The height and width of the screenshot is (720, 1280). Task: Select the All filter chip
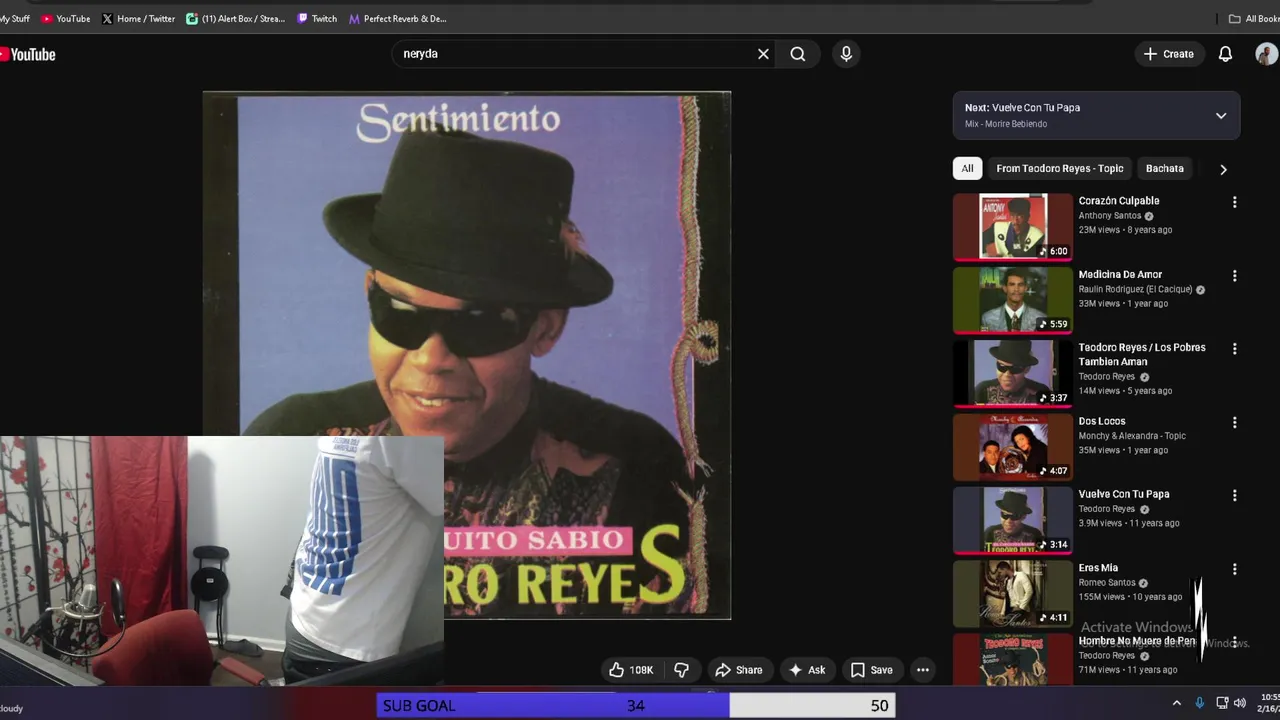click(967, 168)
